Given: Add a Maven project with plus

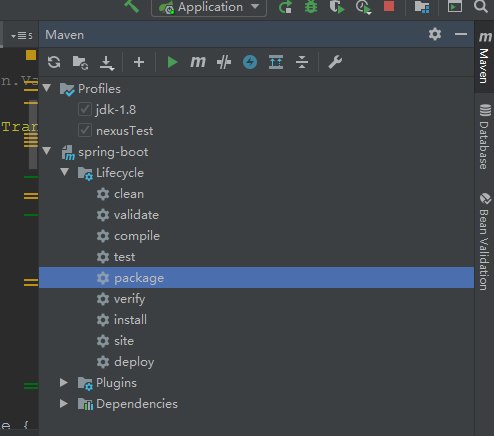Looking at the screenshot, I should click(x=139, y=62).
